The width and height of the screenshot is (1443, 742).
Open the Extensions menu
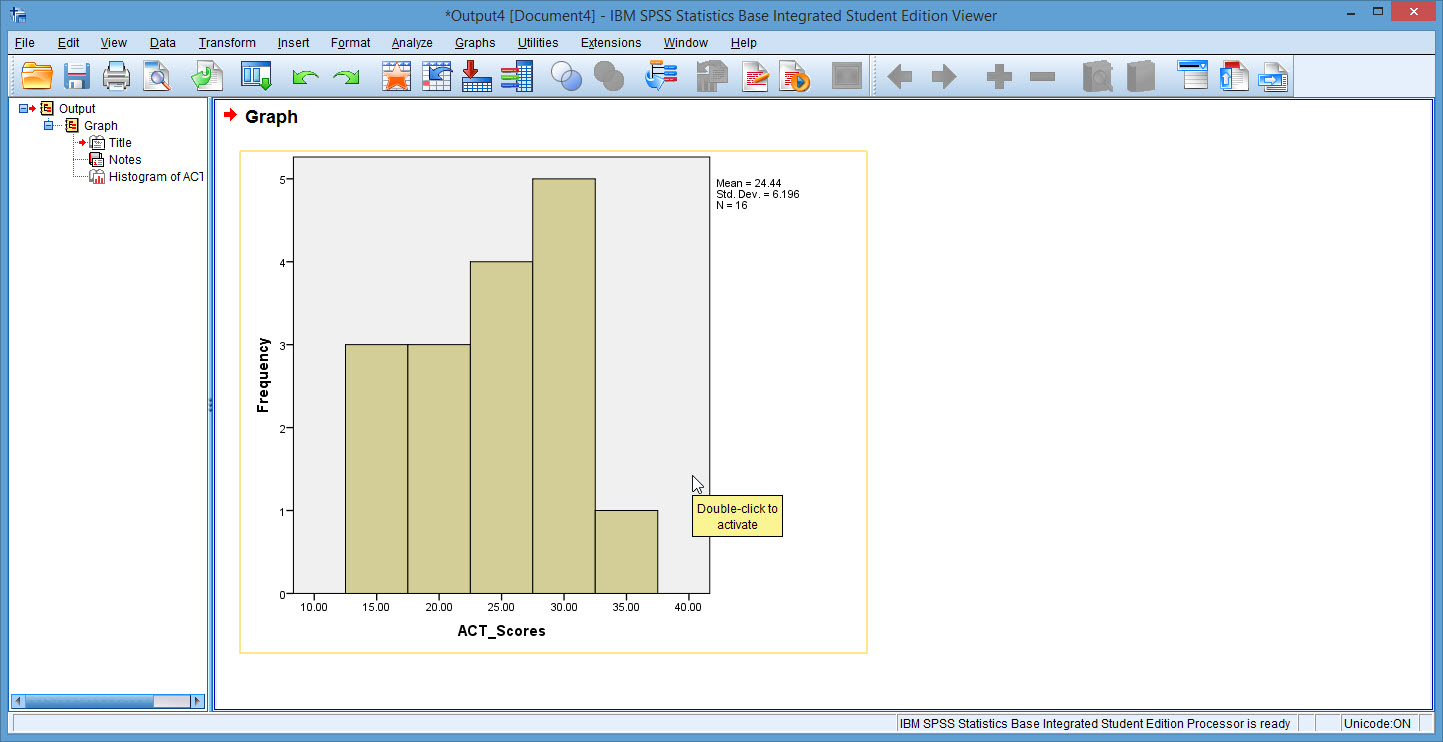tap(611, 43)
